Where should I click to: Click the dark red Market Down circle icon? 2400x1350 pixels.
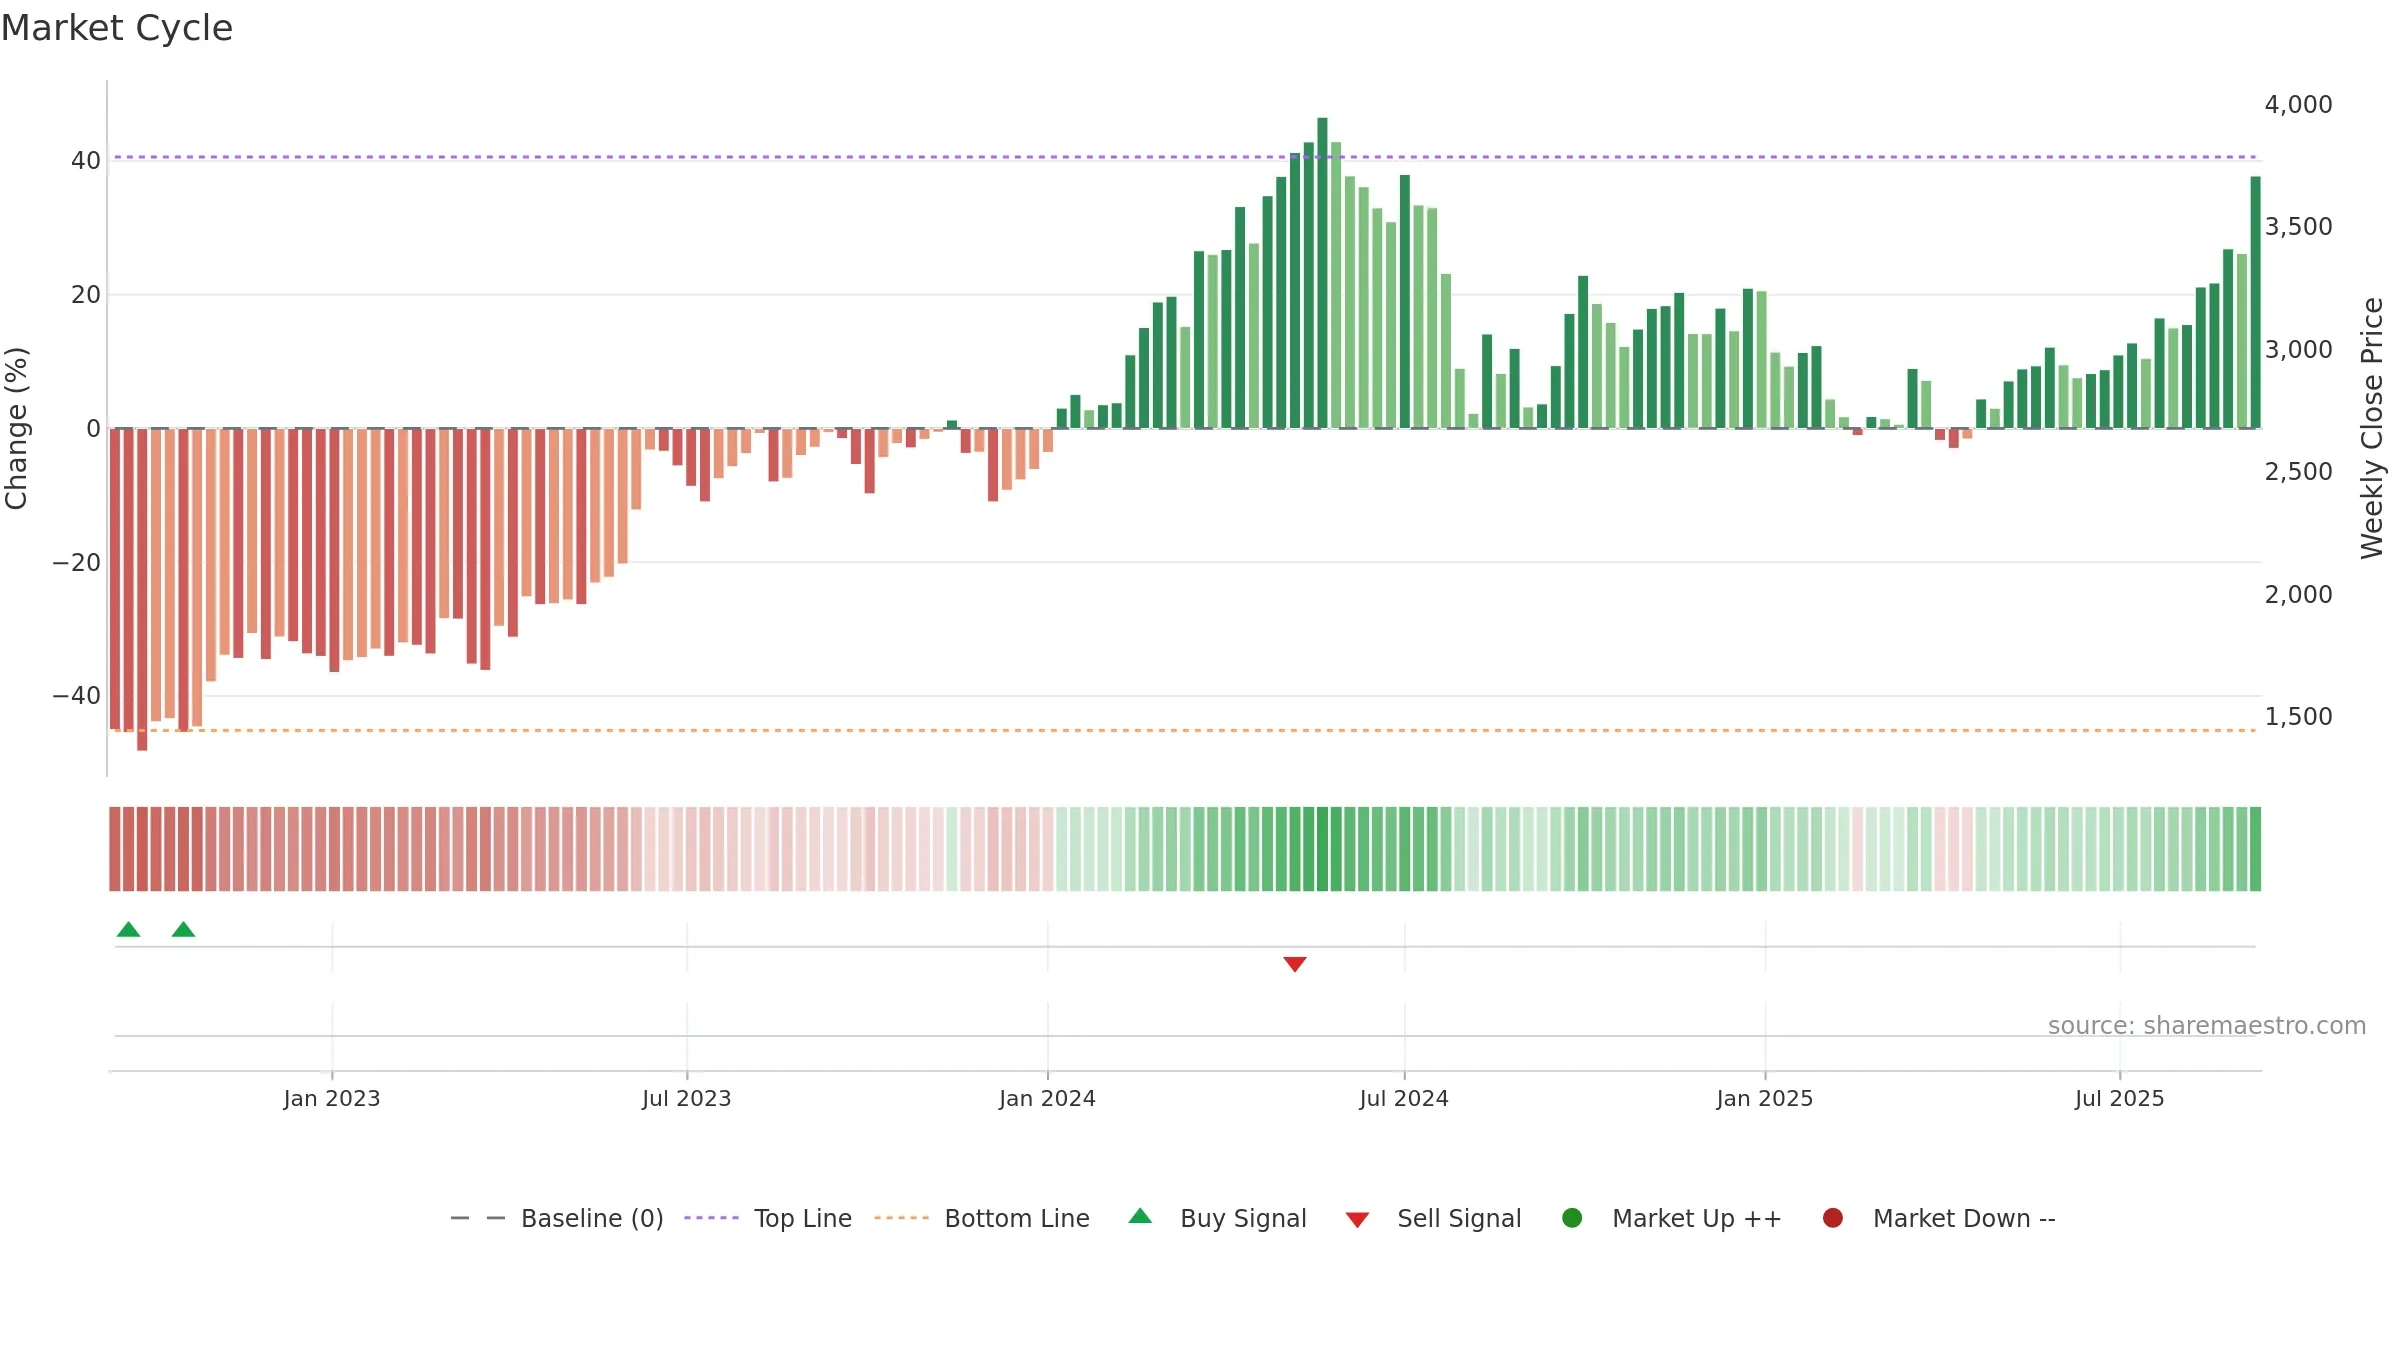click(1833, 1218)
